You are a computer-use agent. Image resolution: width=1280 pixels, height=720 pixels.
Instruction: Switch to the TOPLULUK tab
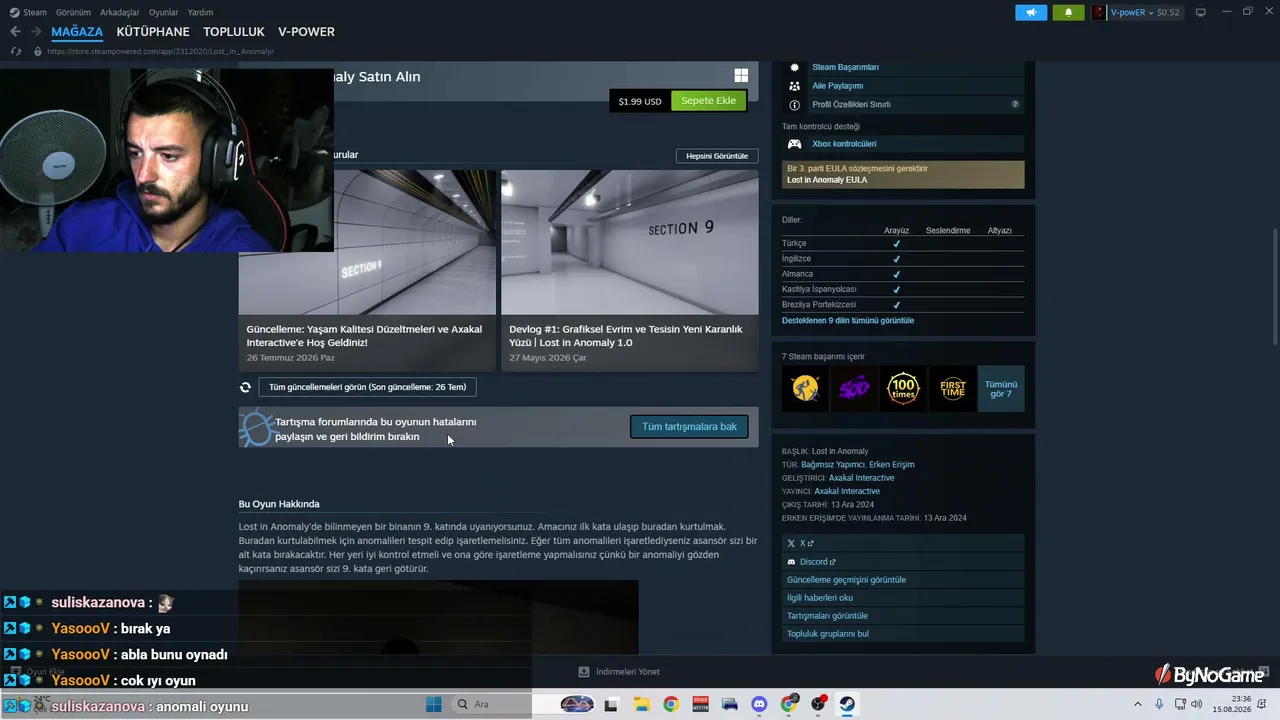coord(234,32)
